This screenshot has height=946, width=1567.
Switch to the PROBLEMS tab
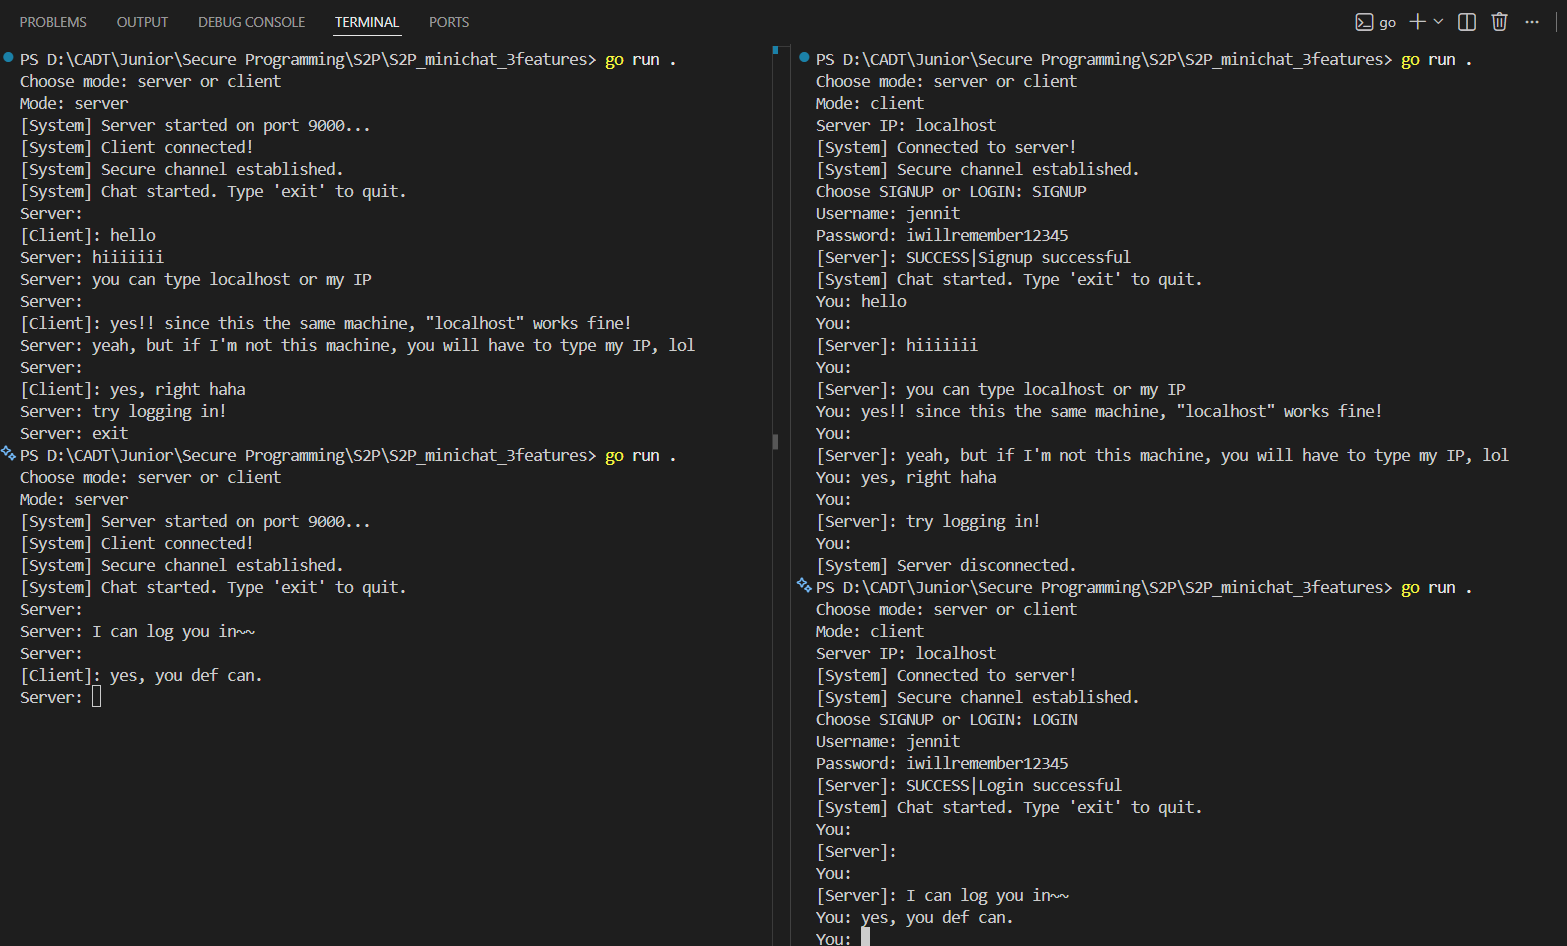click(52, 21)
